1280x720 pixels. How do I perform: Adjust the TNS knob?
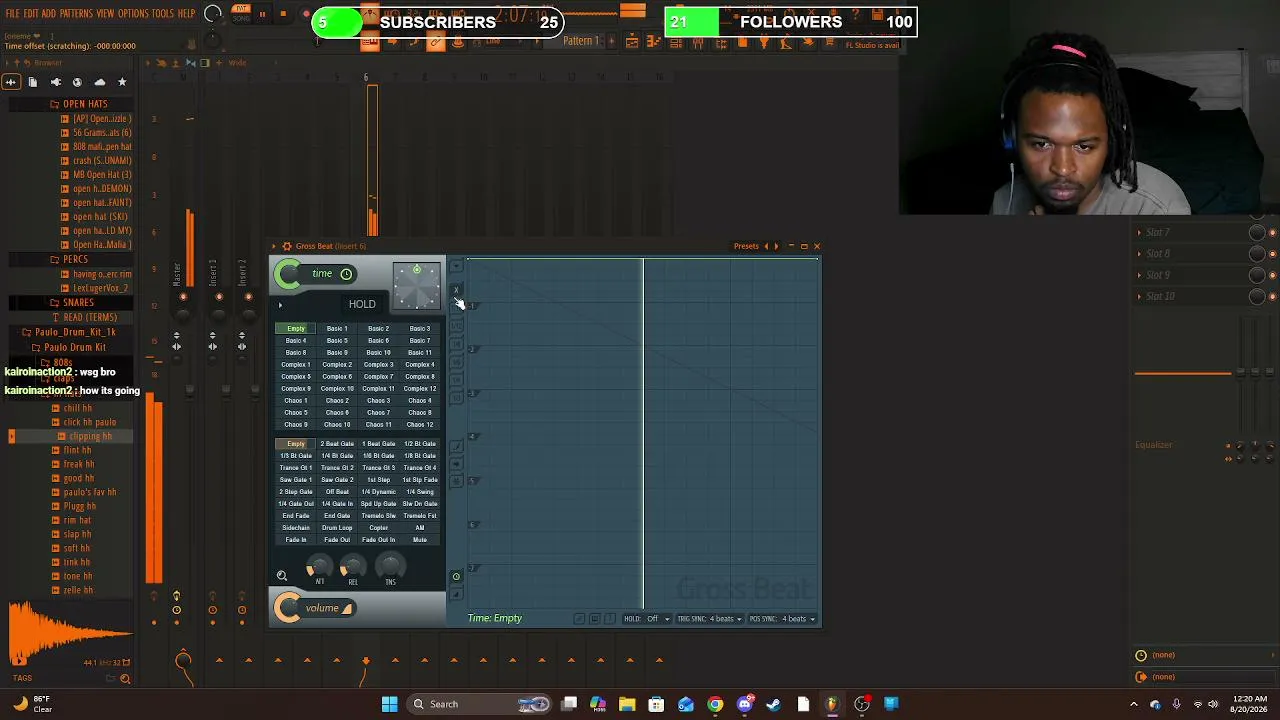coord(390,567)
